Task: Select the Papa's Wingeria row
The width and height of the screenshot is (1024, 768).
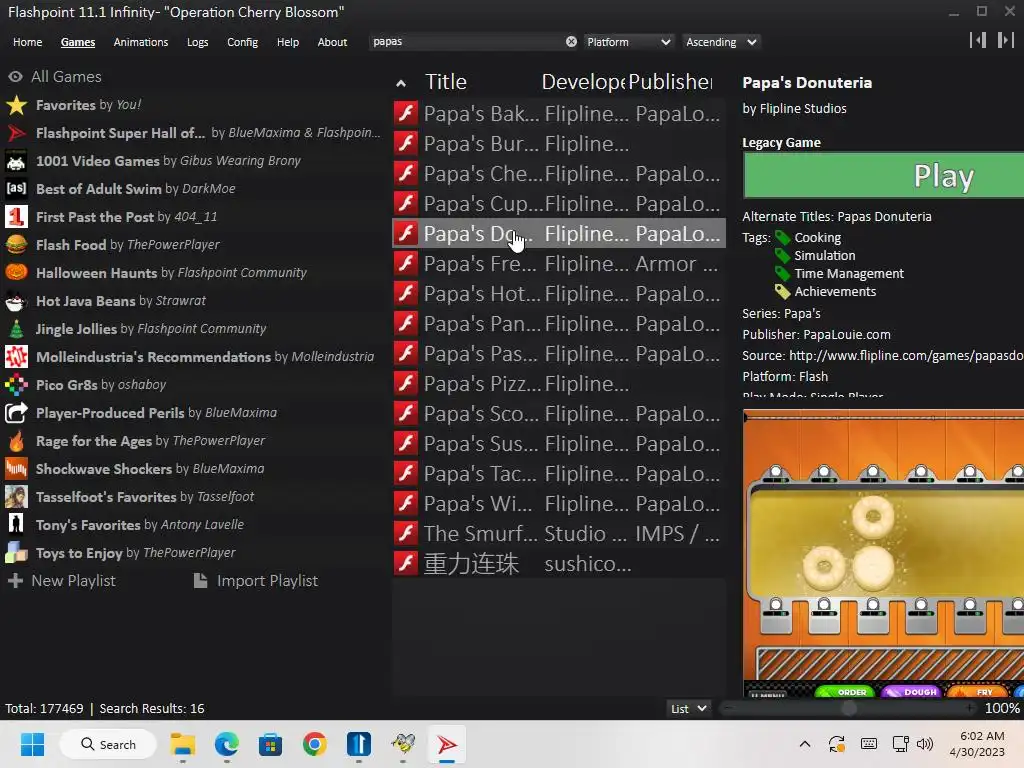Action: tap(559, 504)
